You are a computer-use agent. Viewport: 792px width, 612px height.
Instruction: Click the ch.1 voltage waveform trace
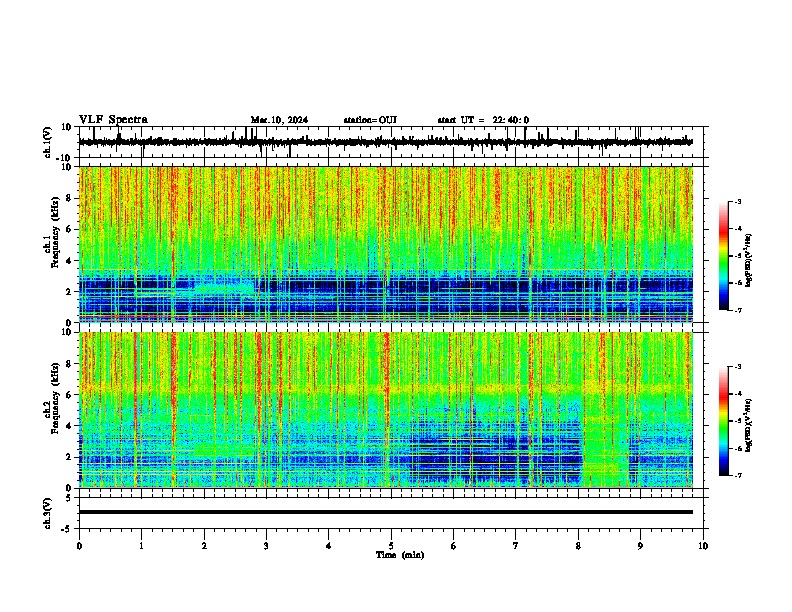pos(386,142)
